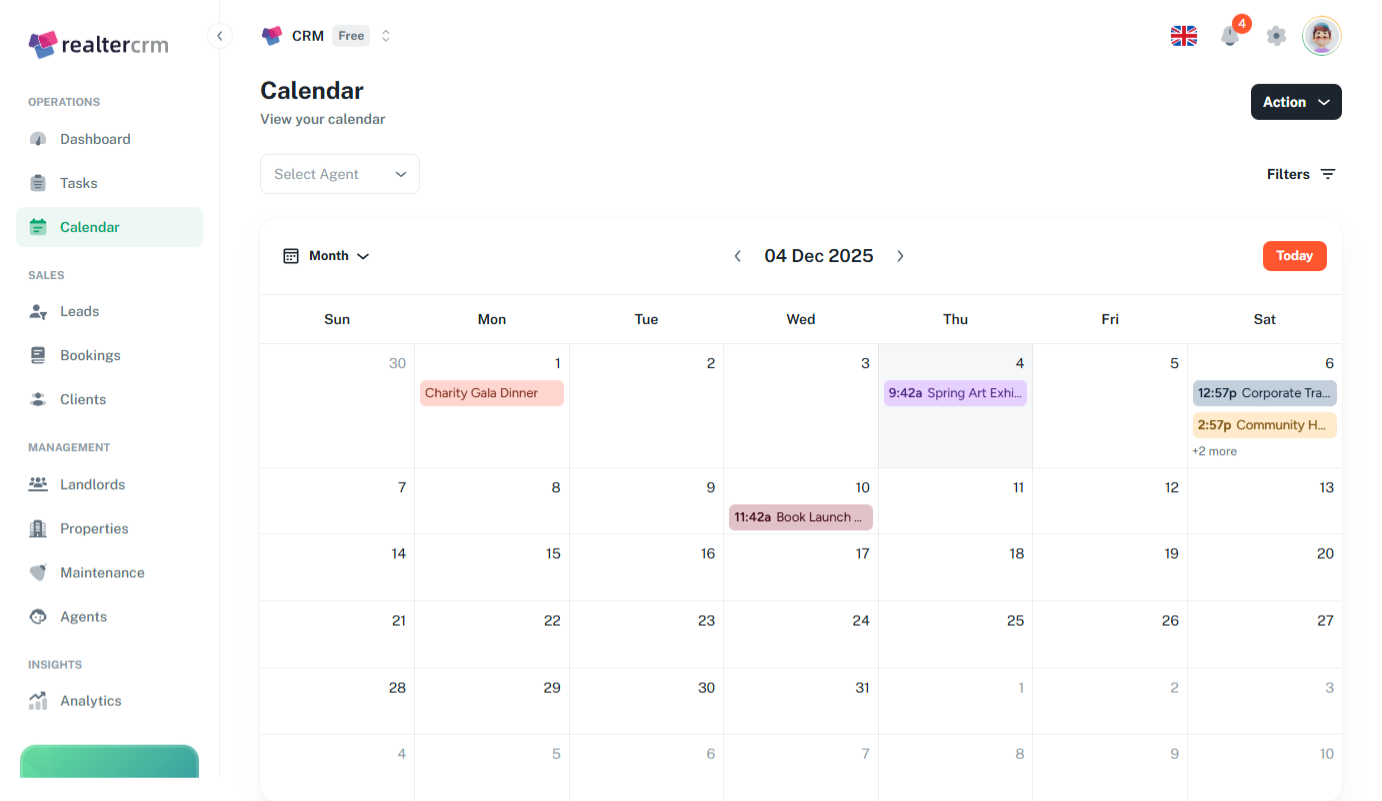Open the user profile avatar
The height and width of the screenshot is (801, 1382).
1321,36
